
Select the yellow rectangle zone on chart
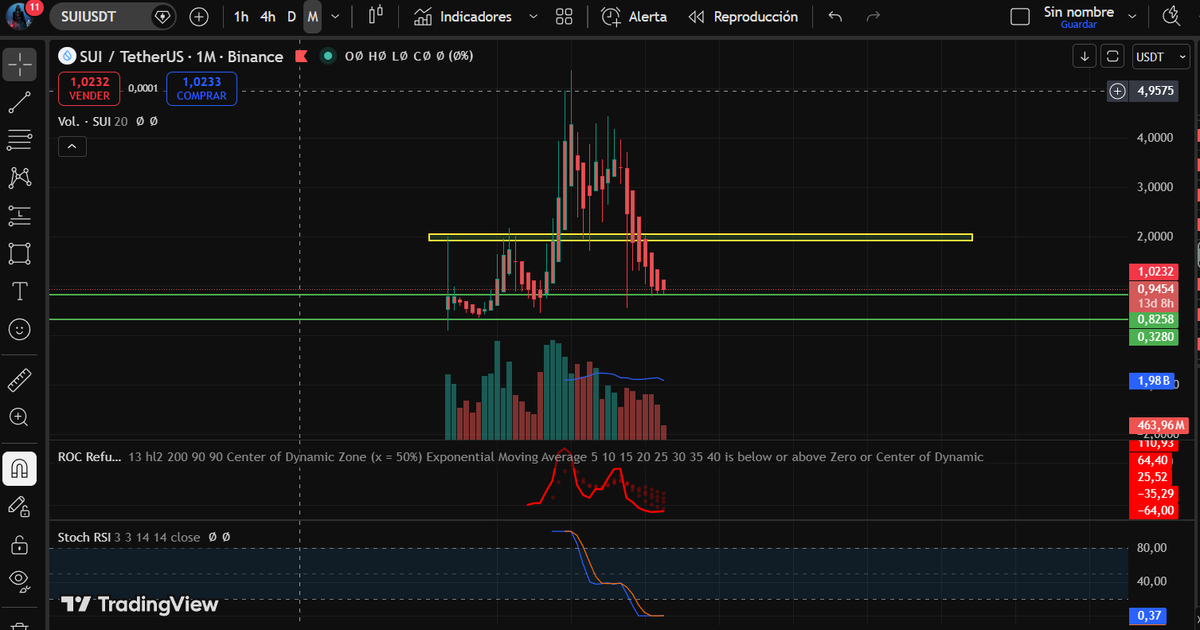700,237
